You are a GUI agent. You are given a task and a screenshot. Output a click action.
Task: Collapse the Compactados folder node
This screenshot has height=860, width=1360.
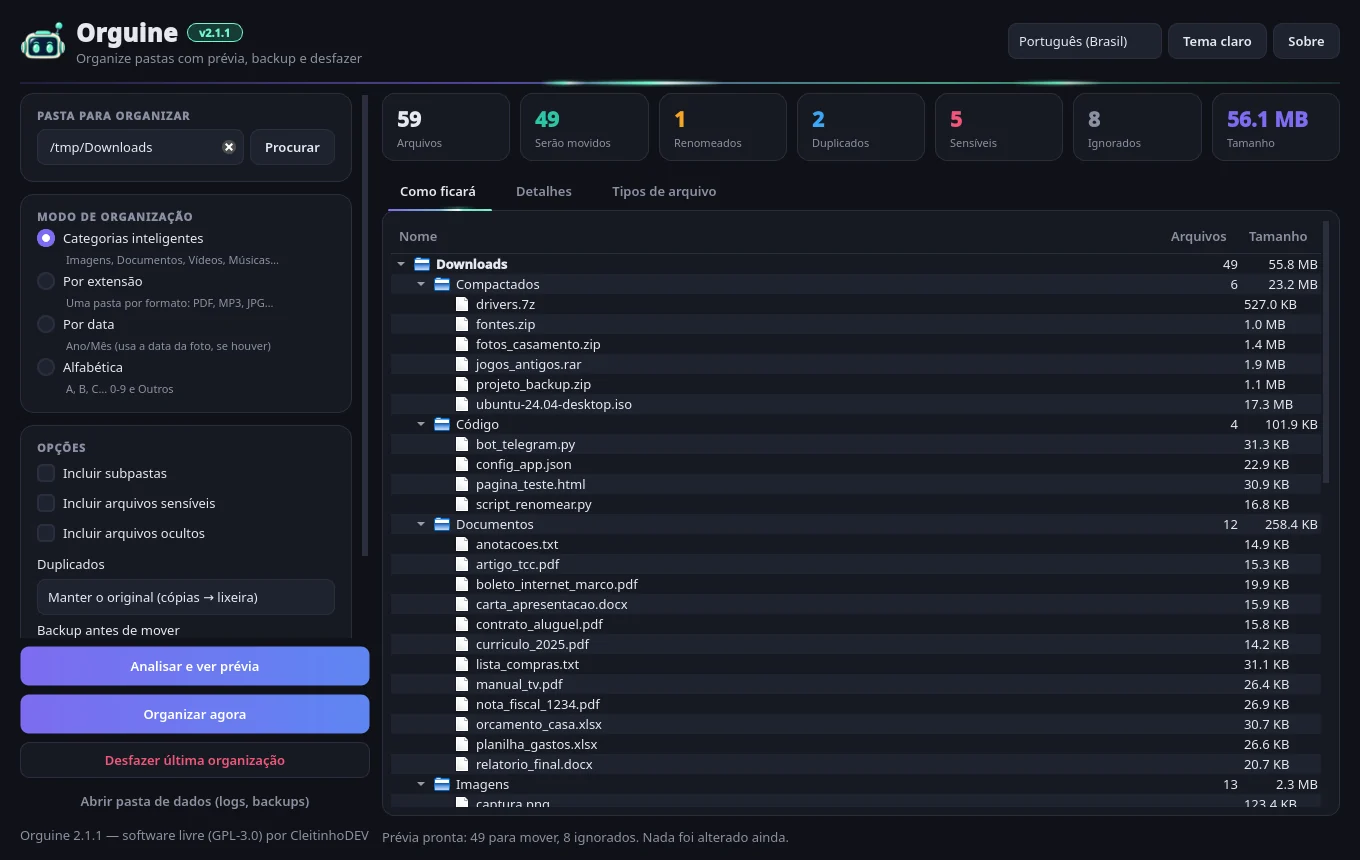pos(421,284)
